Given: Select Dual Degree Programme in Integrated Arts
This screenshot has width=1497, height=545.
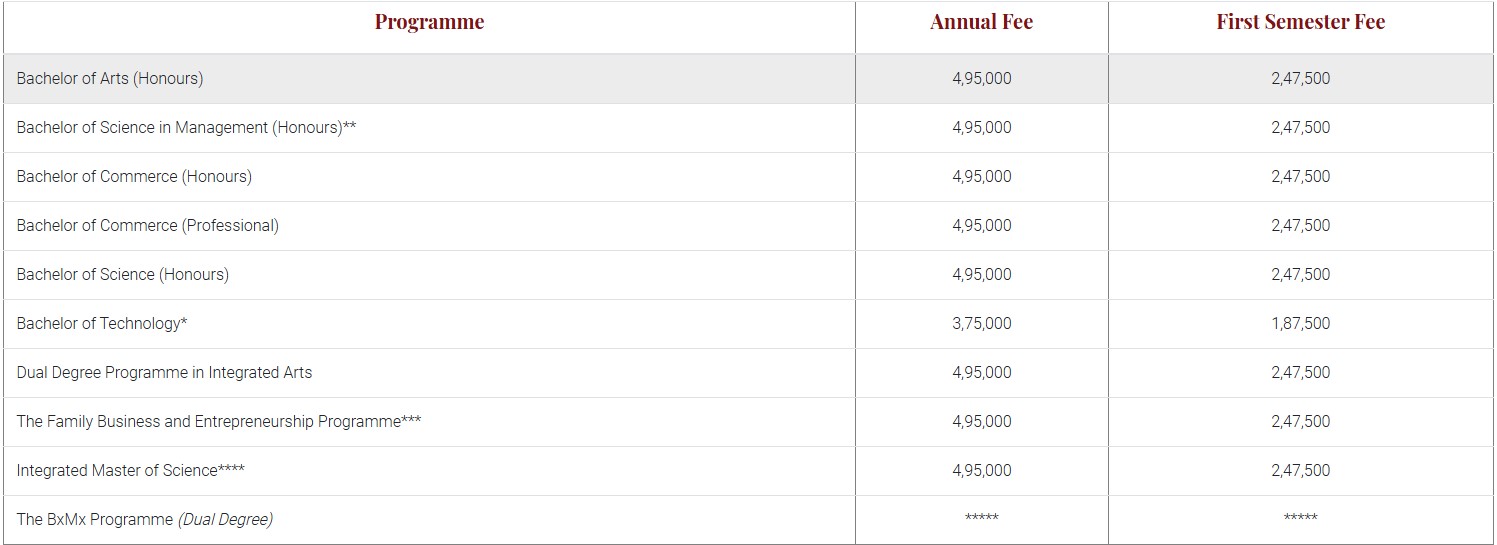Looking at the screenshot, I should pyautogui.click(x=748, y=372).
